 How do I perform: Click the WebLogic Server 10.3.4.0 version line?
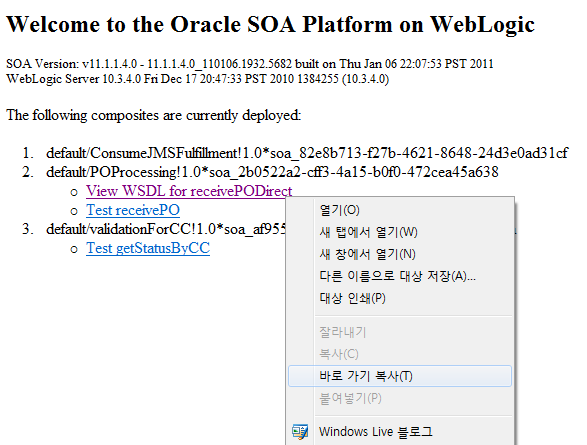[198, 79]
